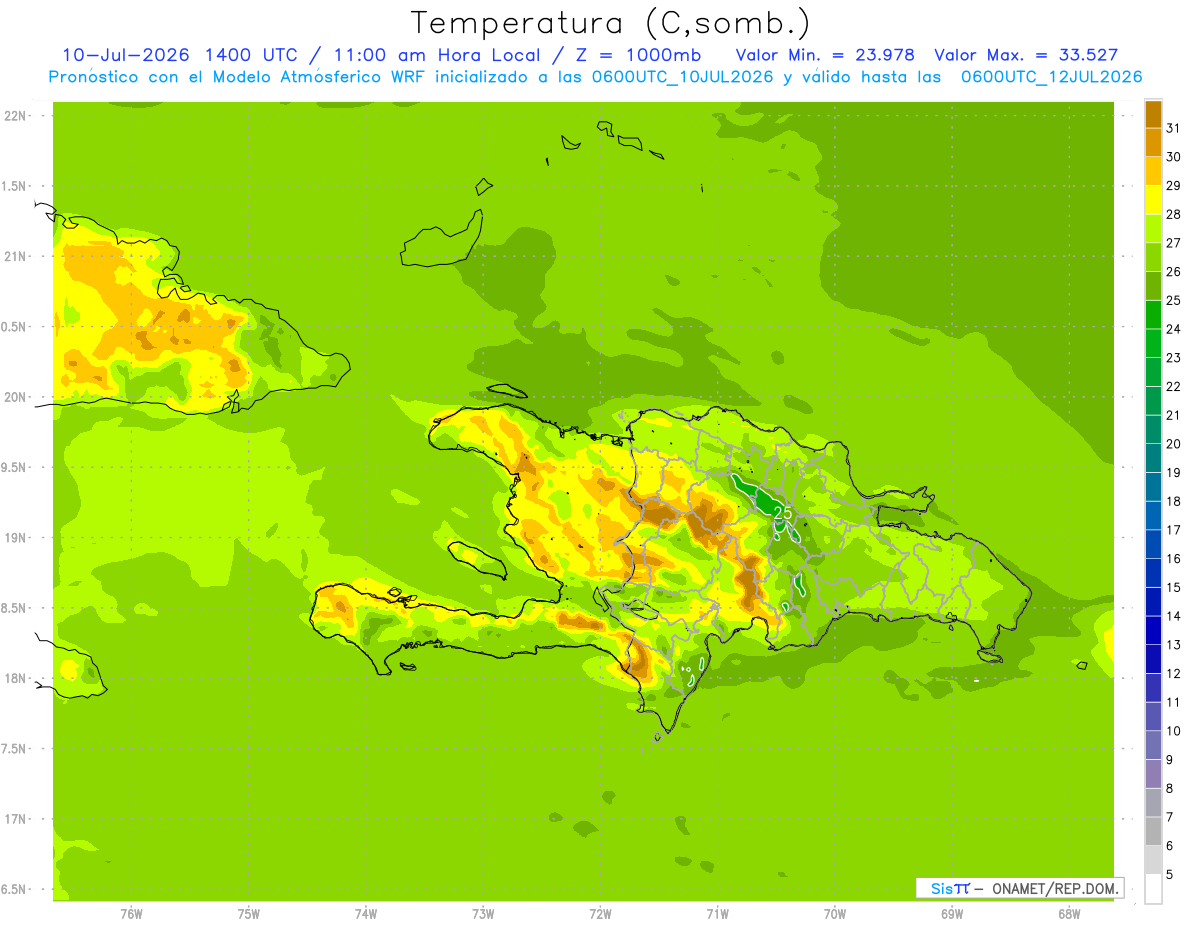Click the legend swatch between 20 and 21
1200x927 pixels.
[1153, 430]
